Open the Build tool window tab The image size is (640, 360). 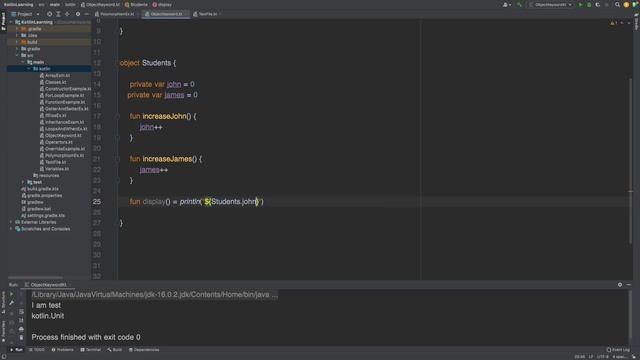[115, 350]
